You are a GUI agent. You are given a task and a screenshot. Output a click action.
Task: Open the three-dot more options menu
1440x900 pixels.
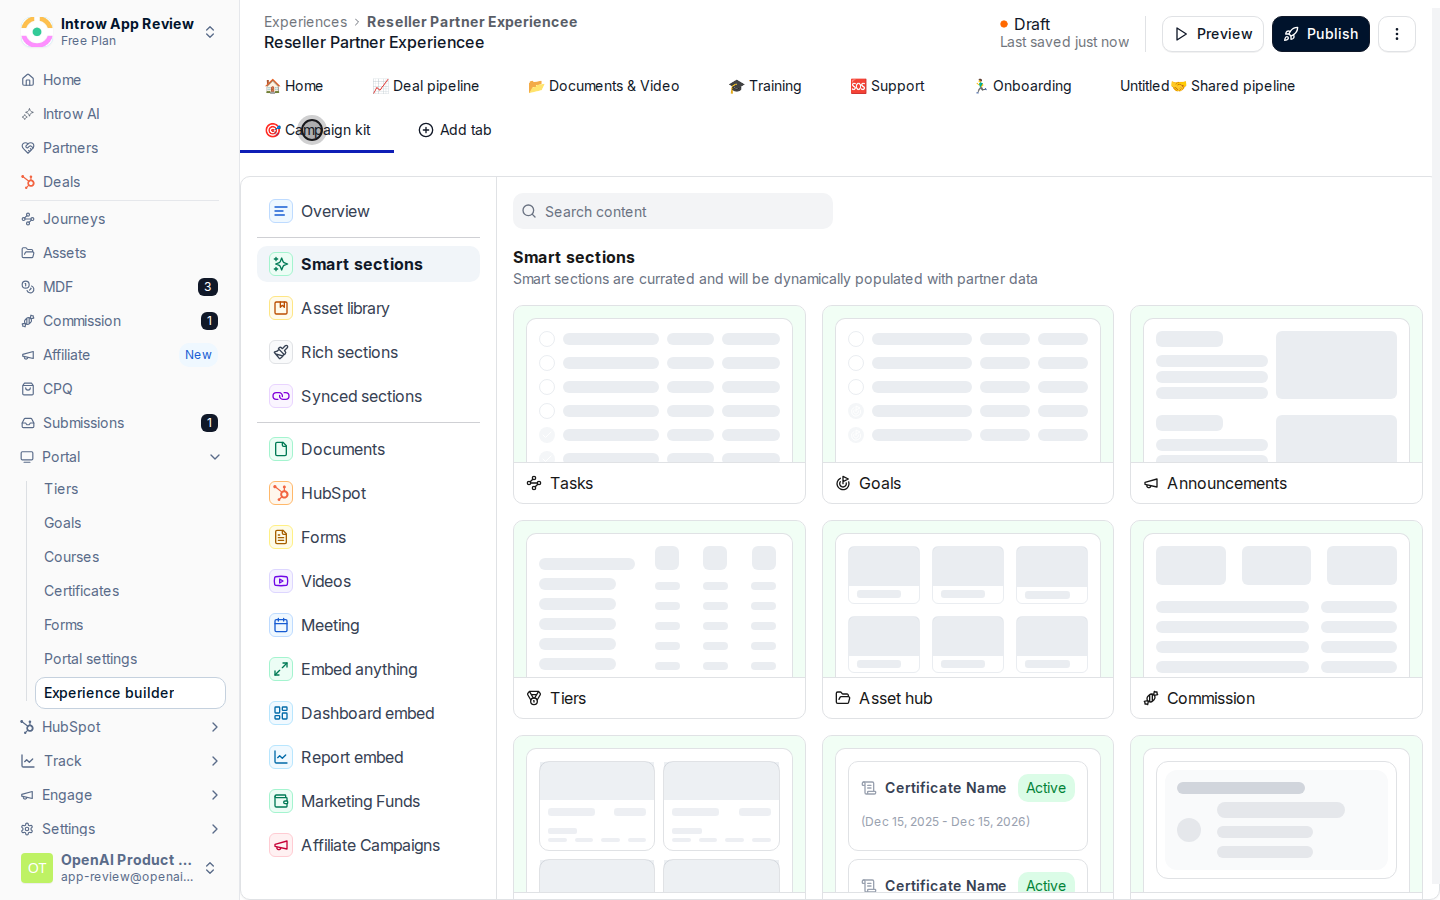coord(1397,34)
